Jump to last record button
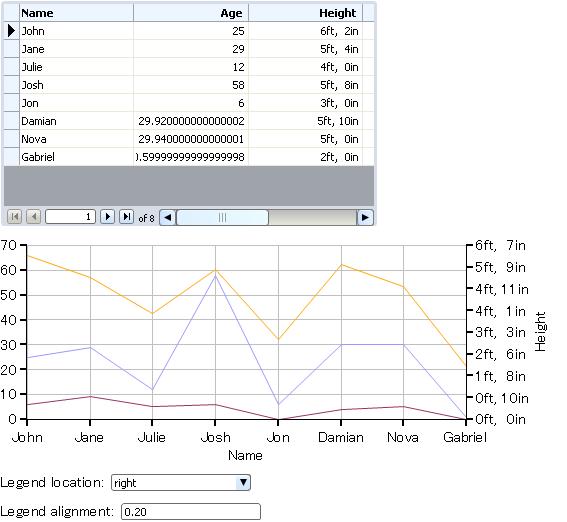Viewport: 567px width, 522px height. coord(127,217)
